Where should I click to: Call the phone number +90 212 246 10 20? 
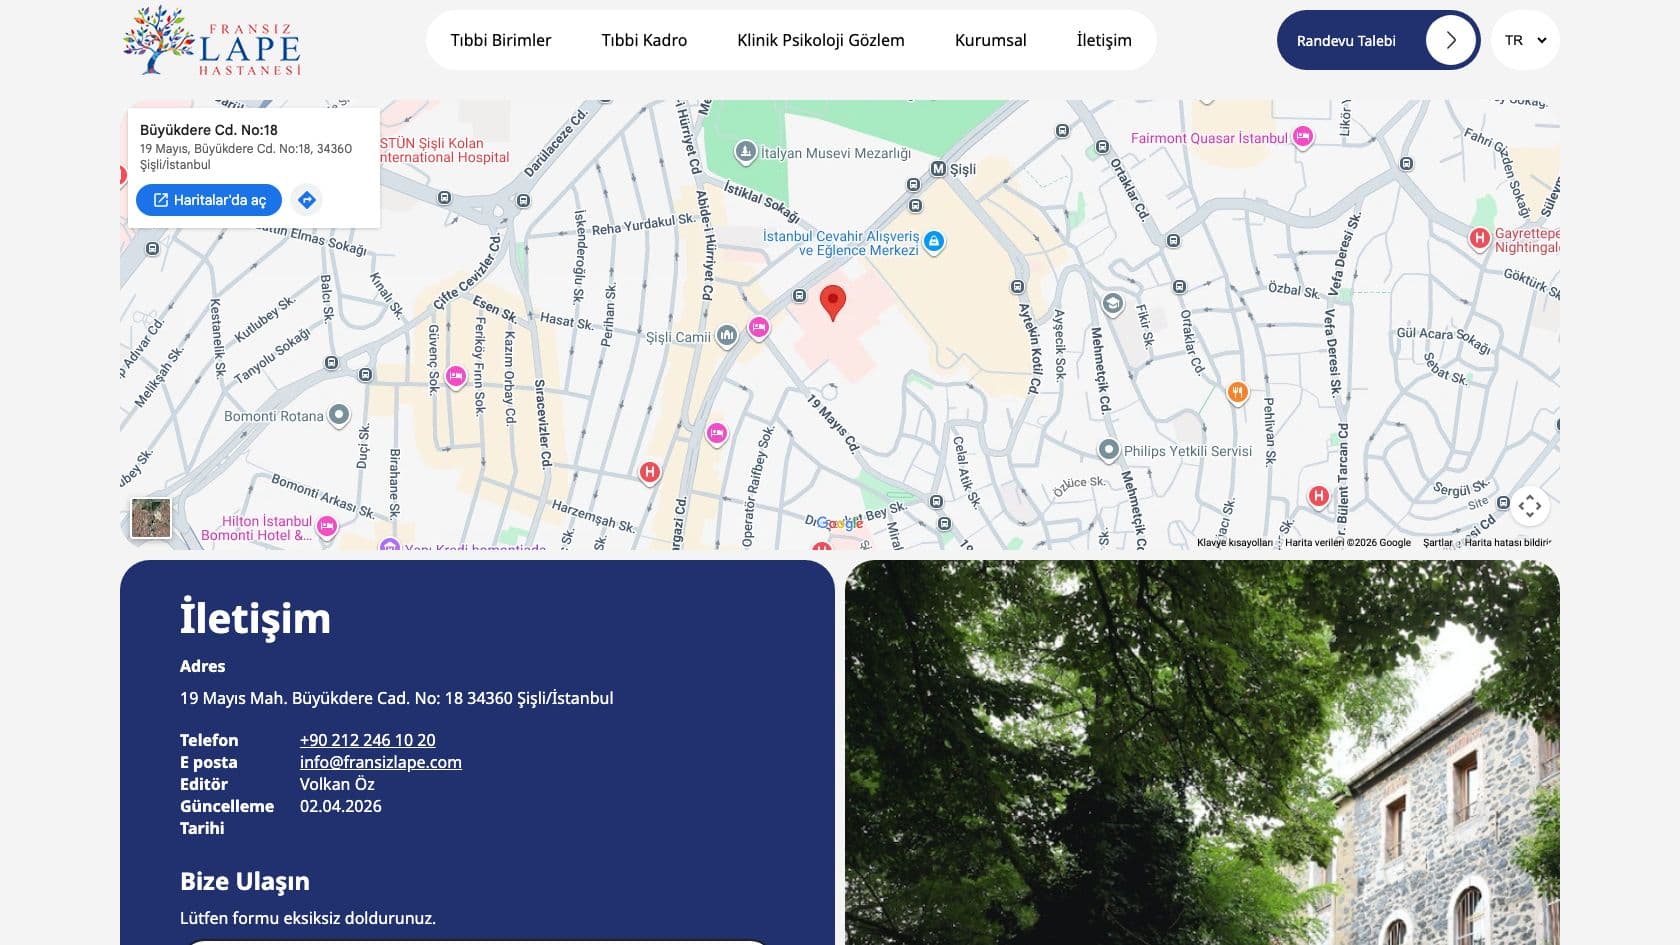[x=367, y=740]
